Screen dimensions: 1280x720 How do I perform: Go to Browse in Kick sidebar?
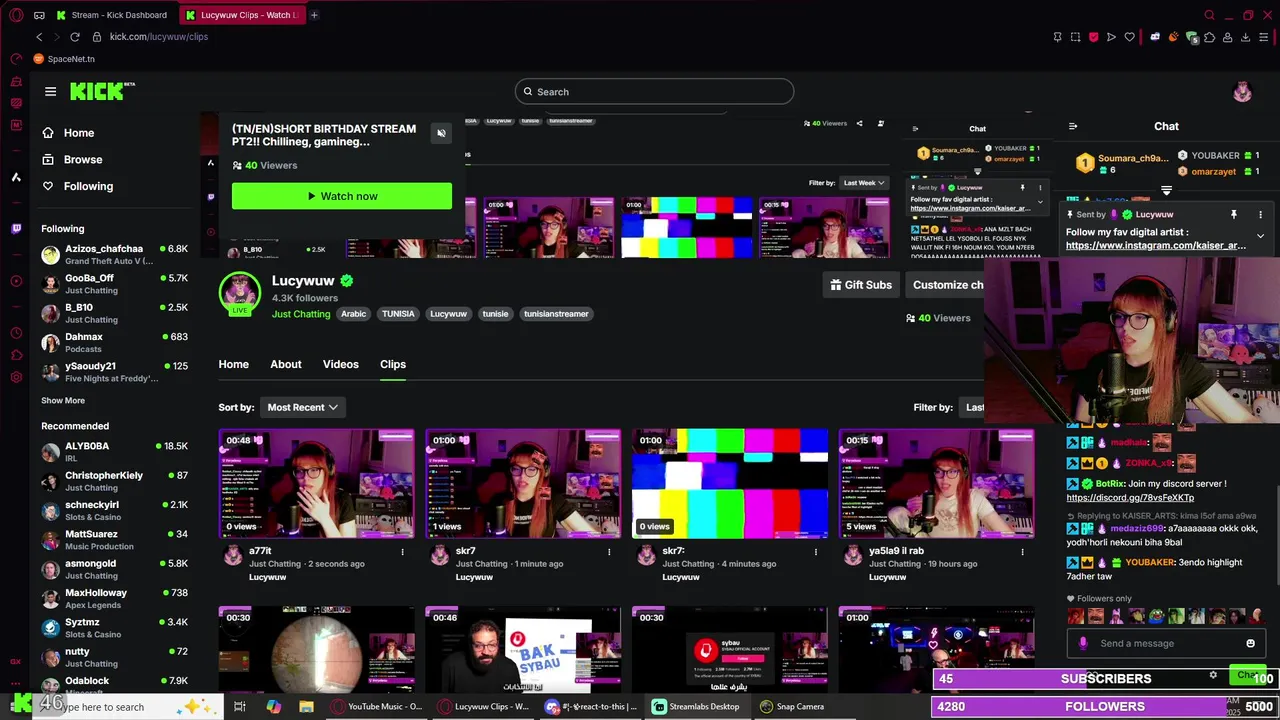(83, 159)
